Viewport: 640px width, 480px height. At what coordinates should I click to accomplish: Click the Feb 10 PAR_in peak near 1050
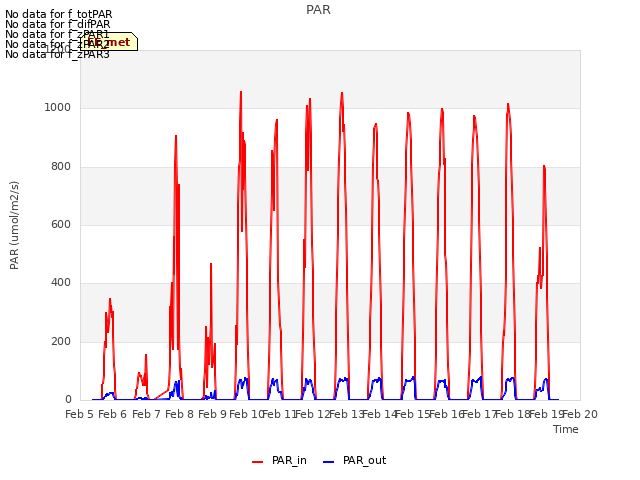coord(241,92)
